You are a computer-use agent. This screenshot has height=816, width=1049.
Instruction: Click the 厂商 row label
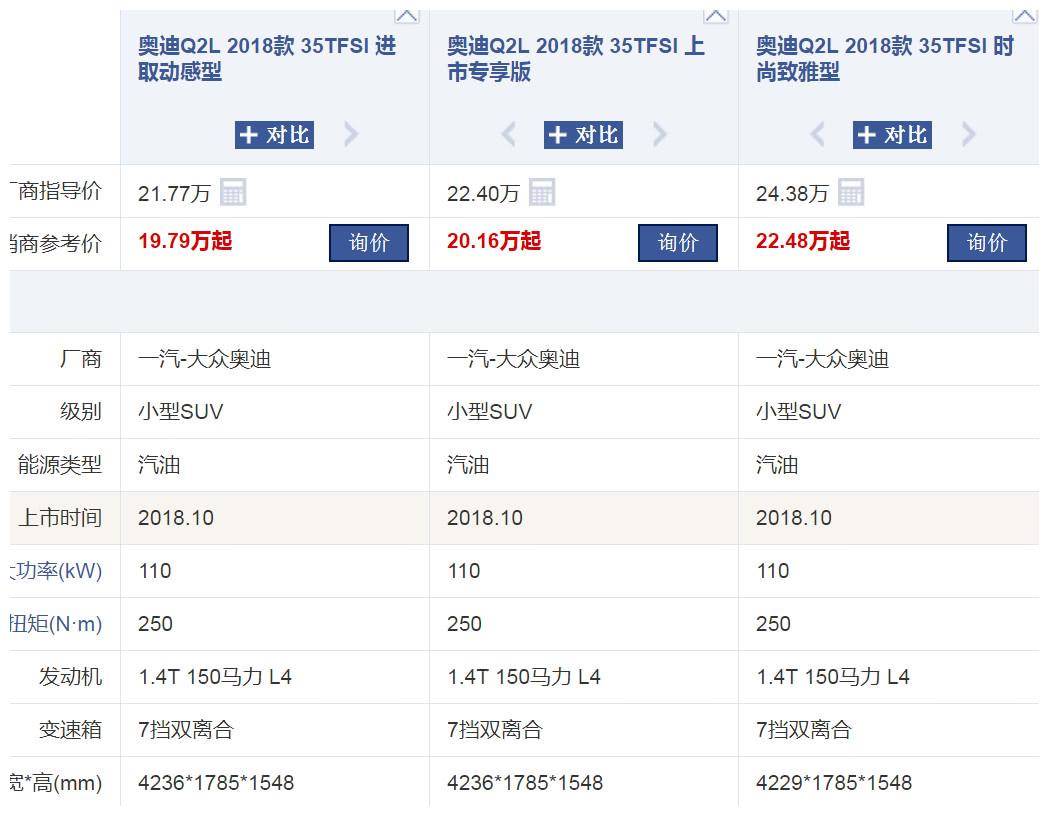pyautogui.click(x=81, y=359)
